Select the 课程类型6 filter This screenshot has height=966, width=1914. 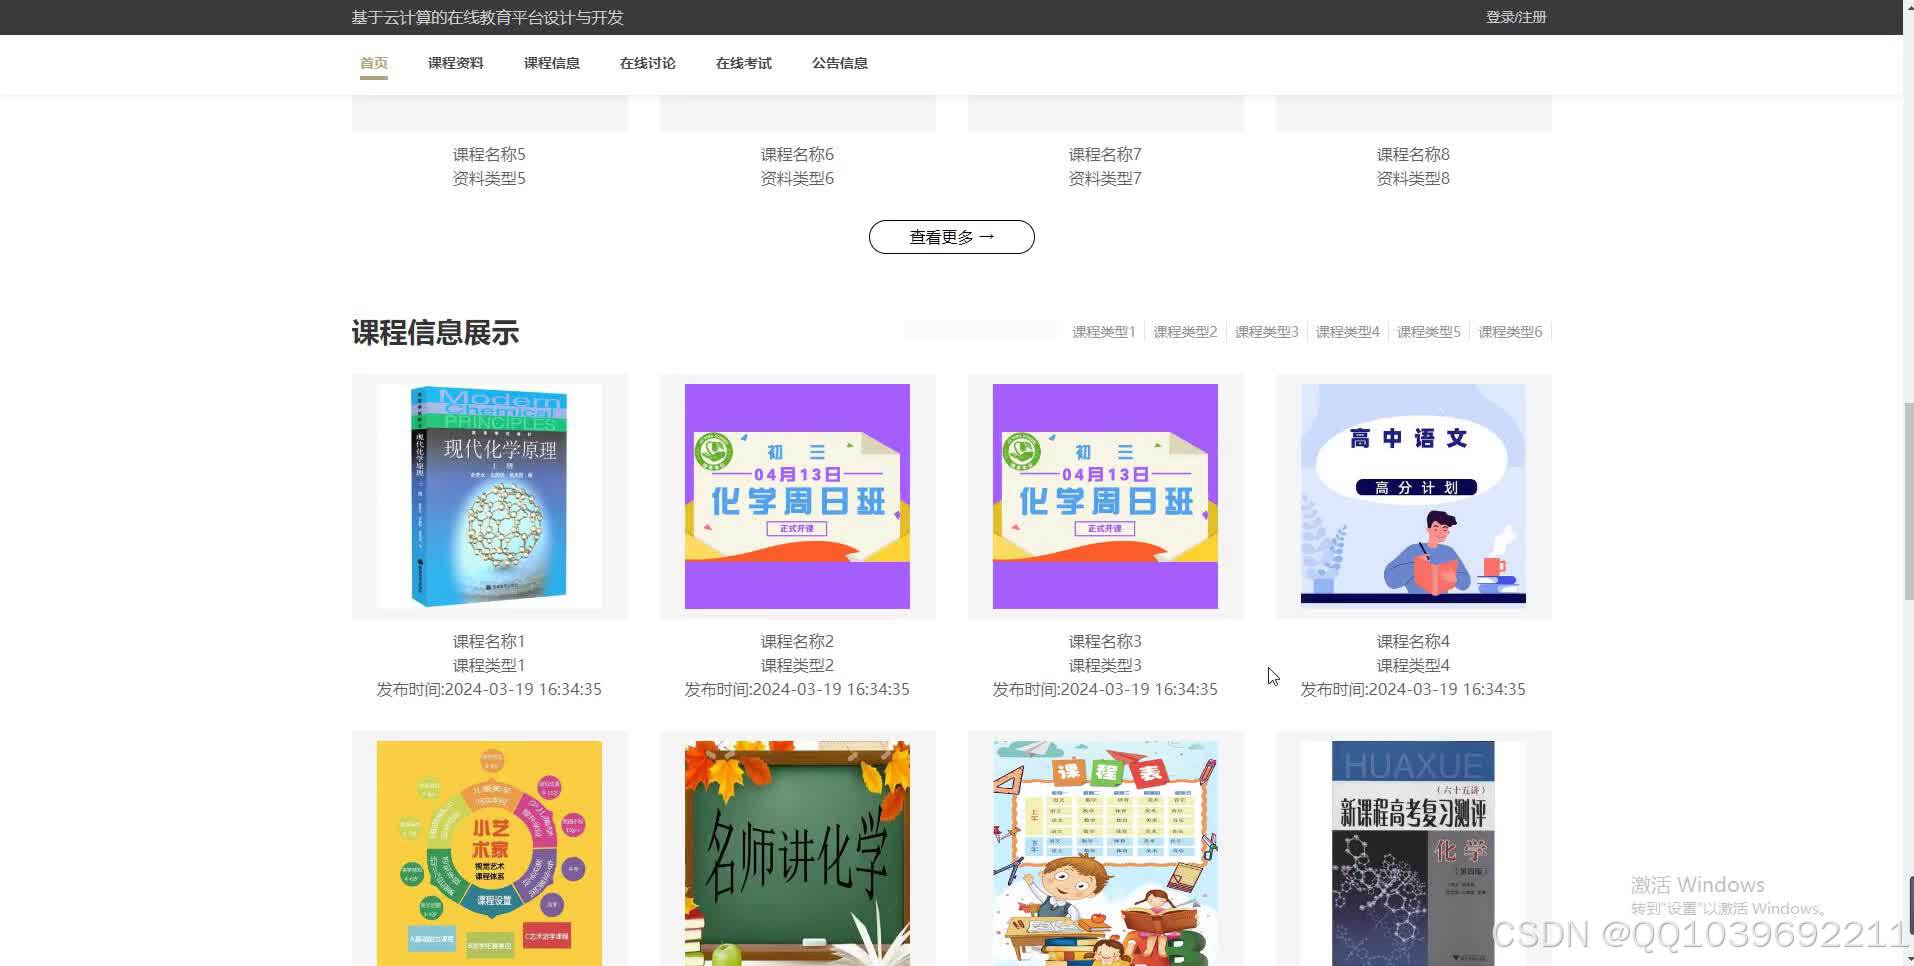1509,331
